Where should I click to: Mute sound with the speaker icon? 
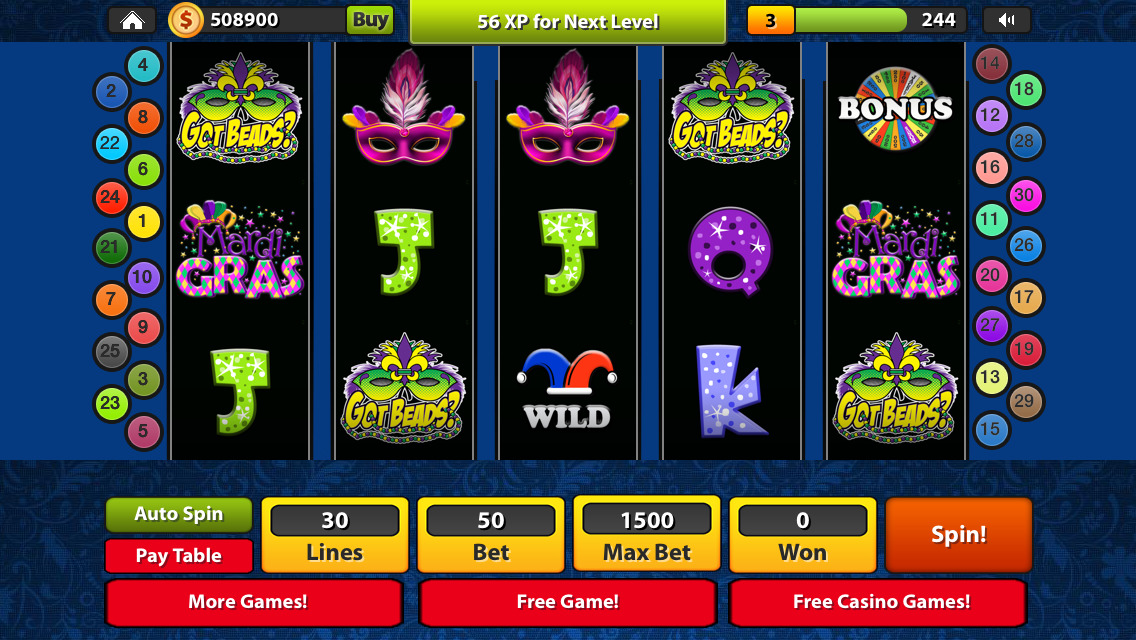tap(1006, 20)
